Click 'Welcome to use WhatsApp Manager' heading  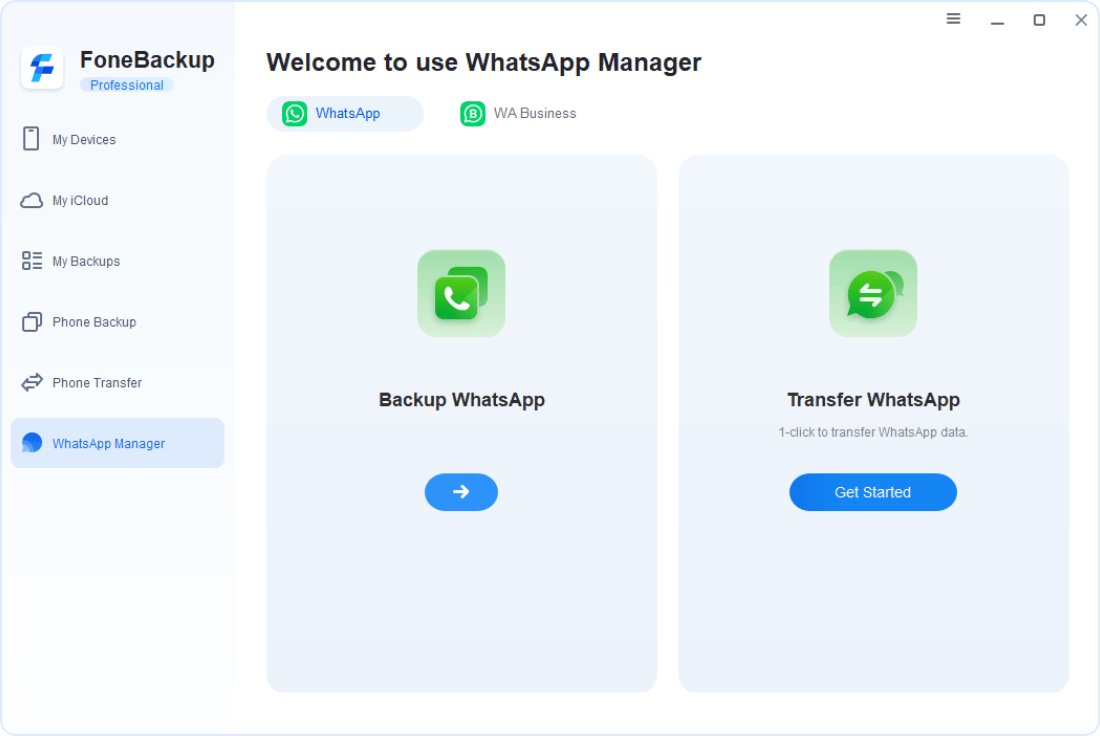click(x=483, y=62)
